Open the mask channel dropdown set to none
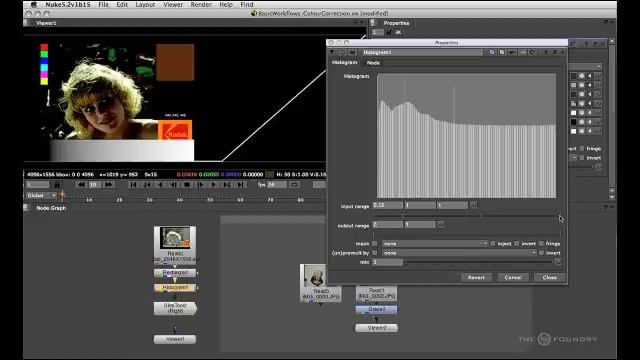The height and width of the screenshot is (360, 640). pyautogui.click(x=435, y=244)
